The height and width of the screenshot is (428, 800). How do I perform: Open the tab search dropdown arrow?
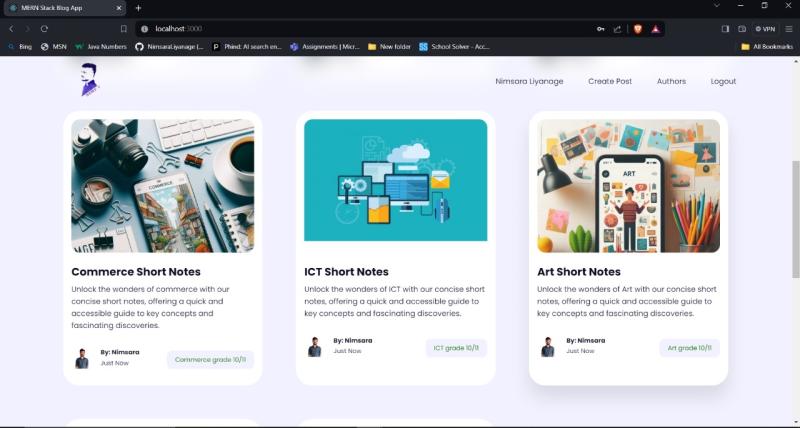[716, 7]
